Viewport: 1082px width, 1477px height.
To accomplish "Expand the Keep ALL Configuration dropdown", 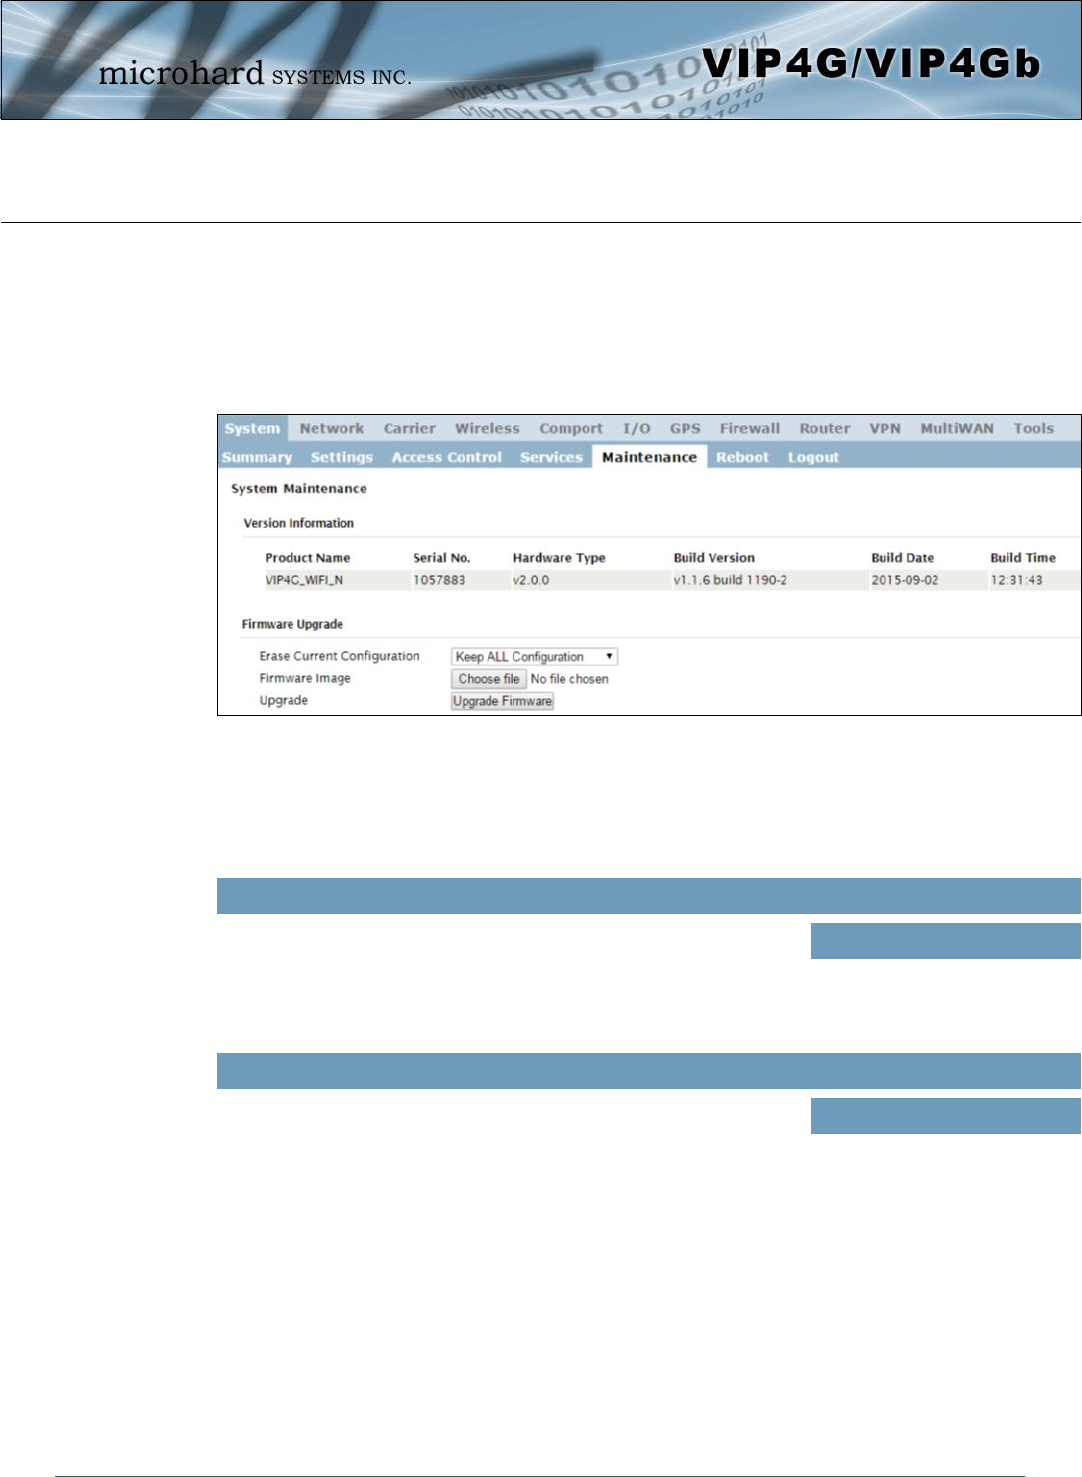I will [x=534, y=657].
